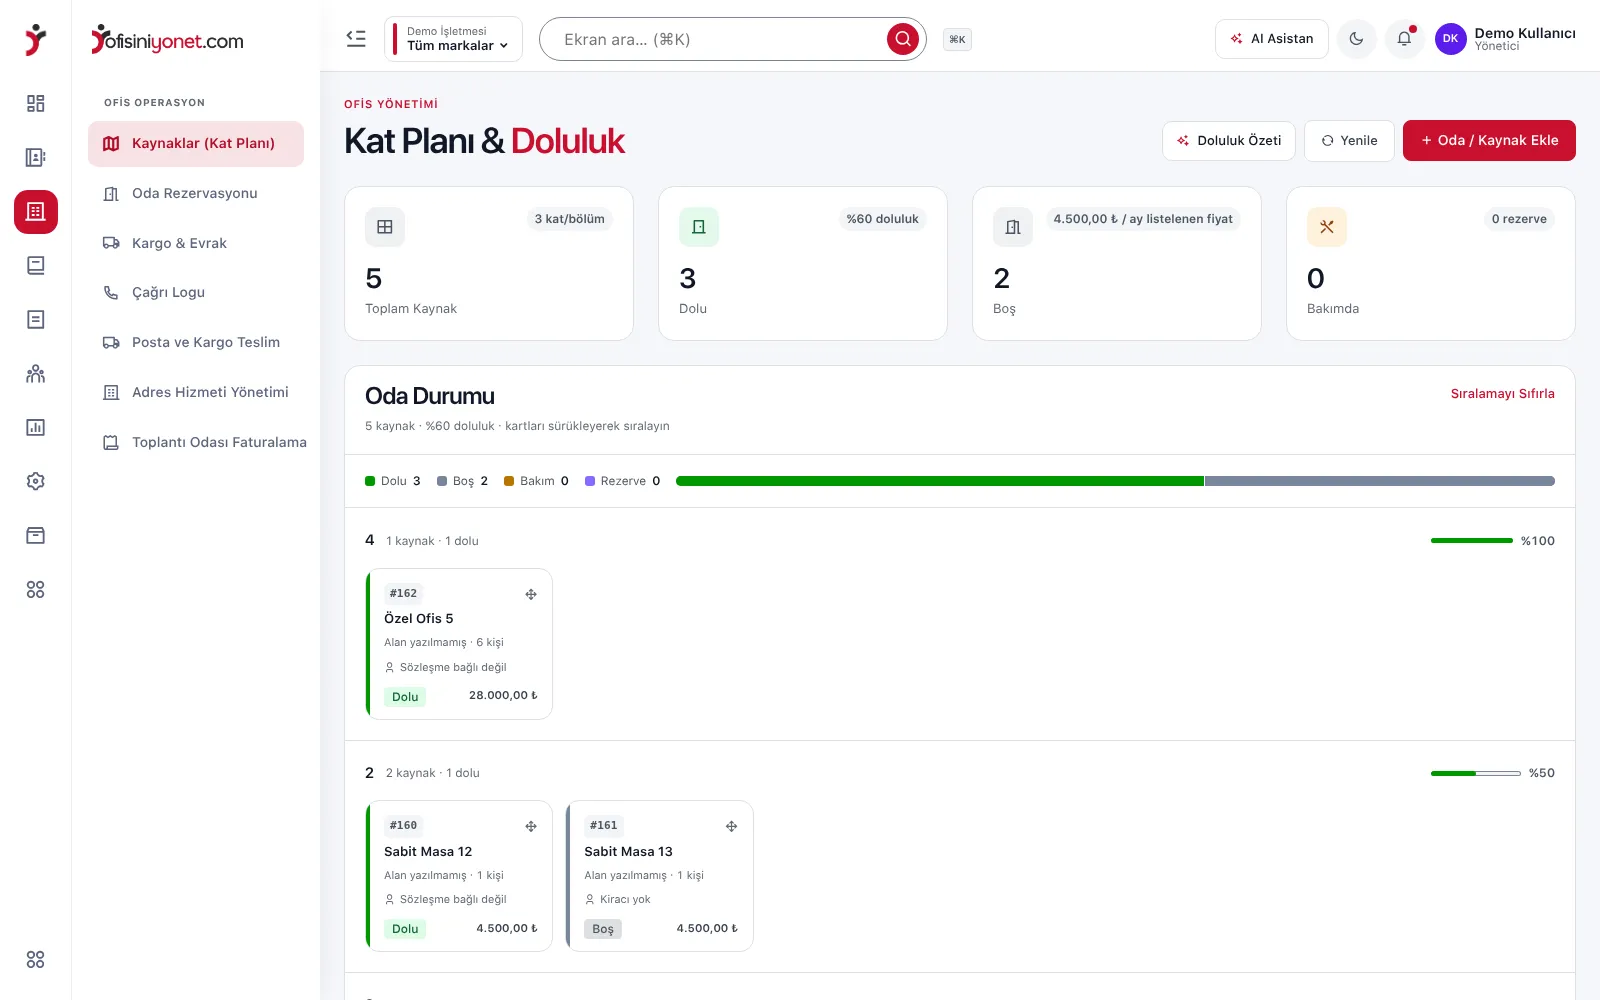Click the DK user avatar
The width and height of the screenshot is (1600, 1000).
(1450, 39)
